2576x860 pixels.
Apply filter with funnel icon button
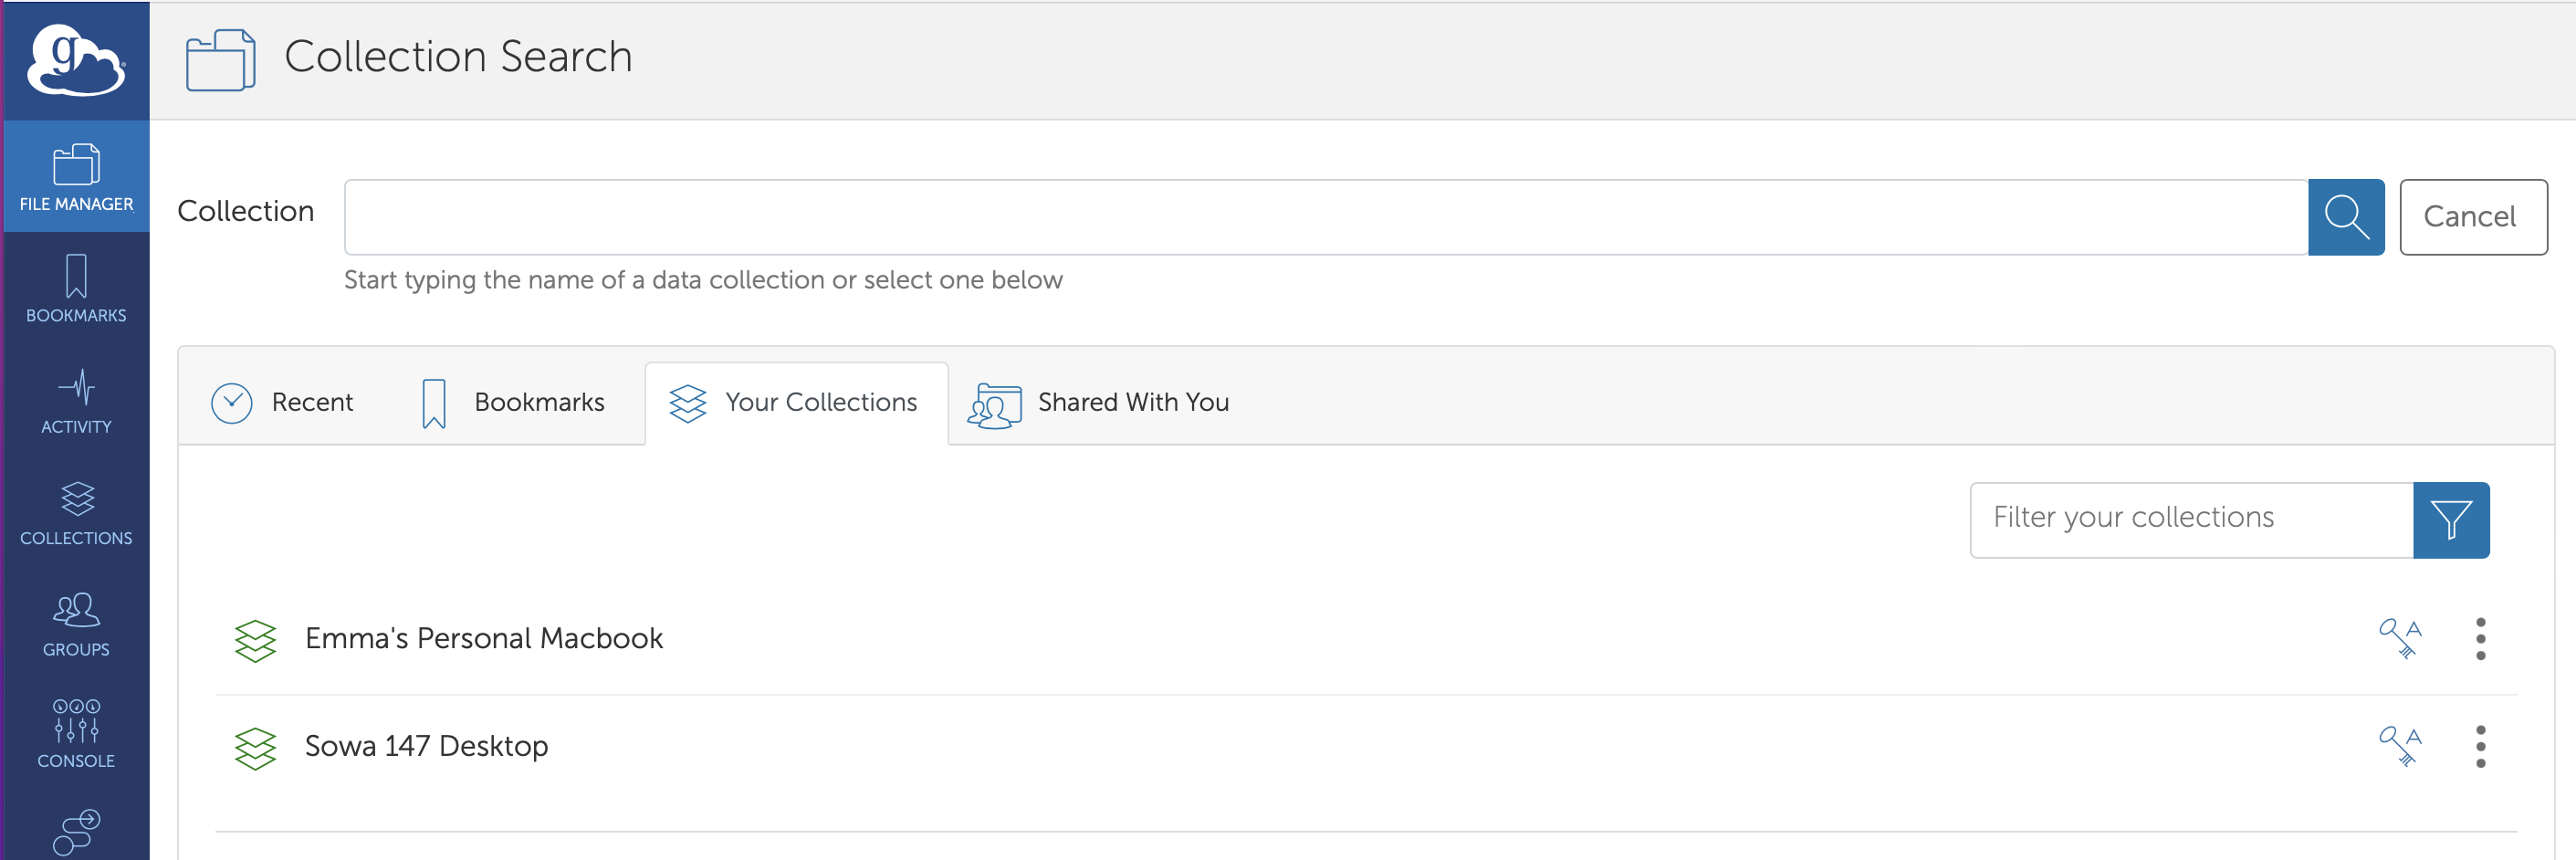click(x=2450, y=520)
